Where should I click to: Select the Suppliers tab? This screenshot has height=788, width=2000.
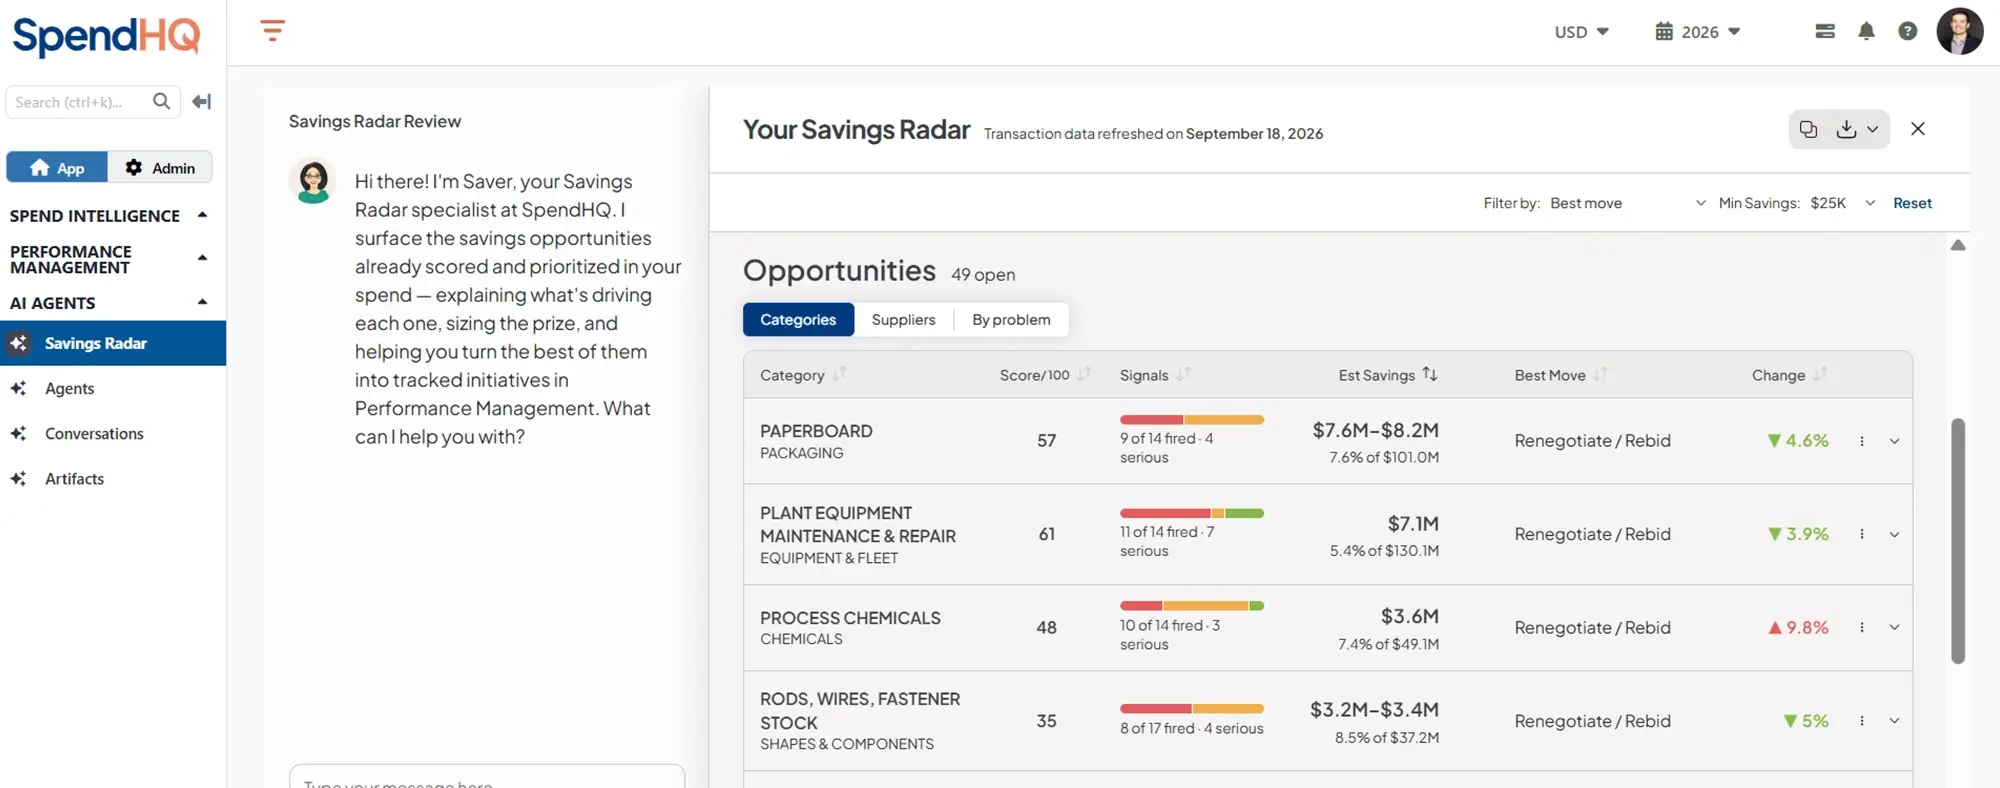pos(903,319)
